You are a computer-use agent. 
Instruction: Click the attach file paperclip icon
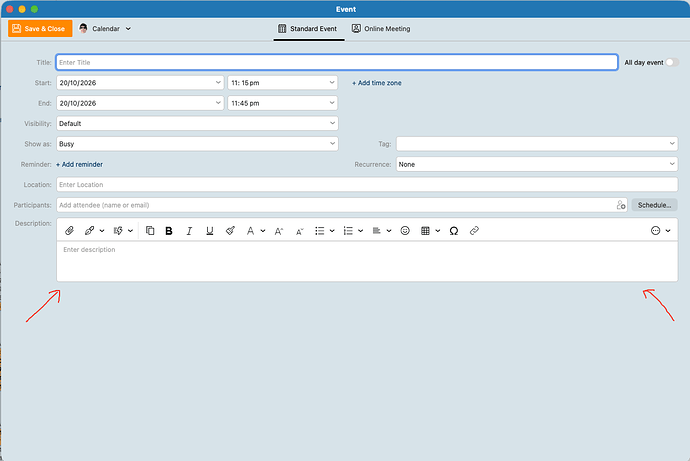[x=69, y=230]
